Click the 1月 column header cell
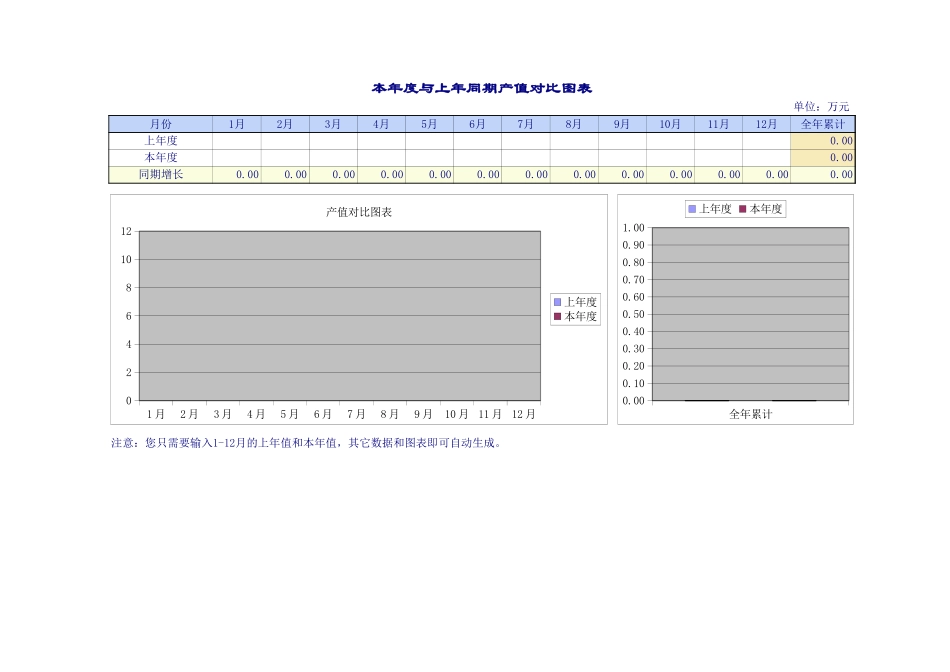This screenshot has width=950, height=672. pyautogui.click(x=237, y=123)
